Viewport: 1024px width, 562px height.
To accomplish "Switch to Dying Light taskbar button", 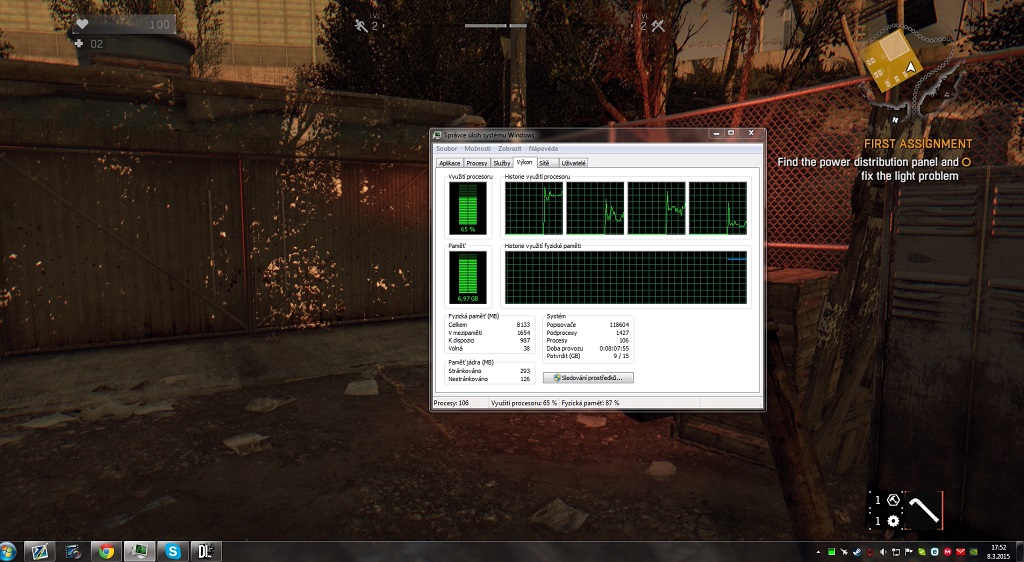I will click(206, 552).
